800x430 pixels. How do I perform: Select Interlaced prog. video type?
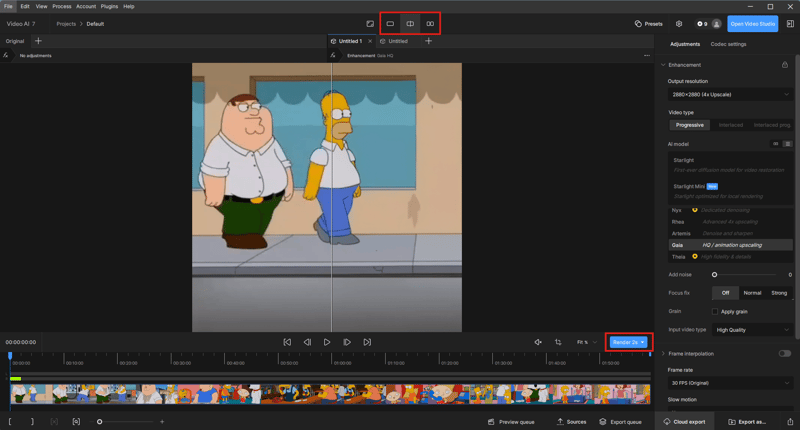point(772,125)
